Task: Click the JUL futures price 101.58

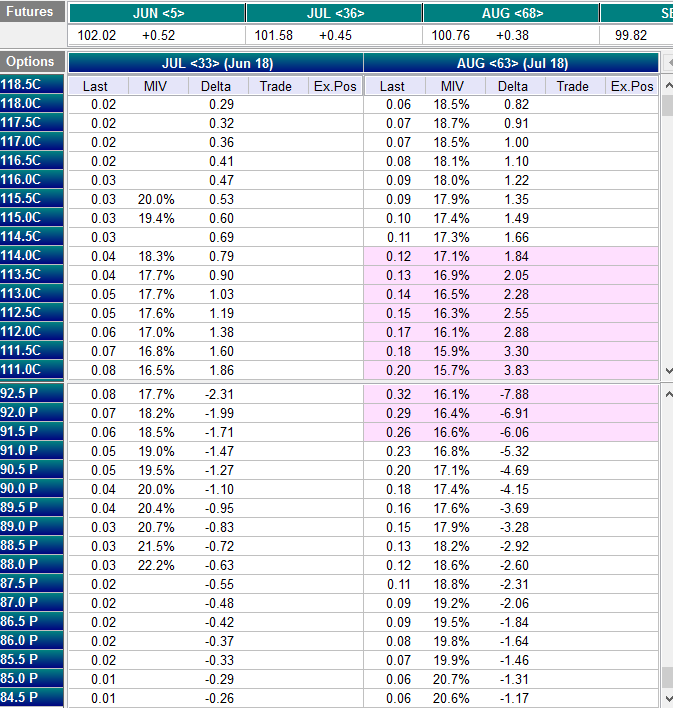Action: coord(274,35)
